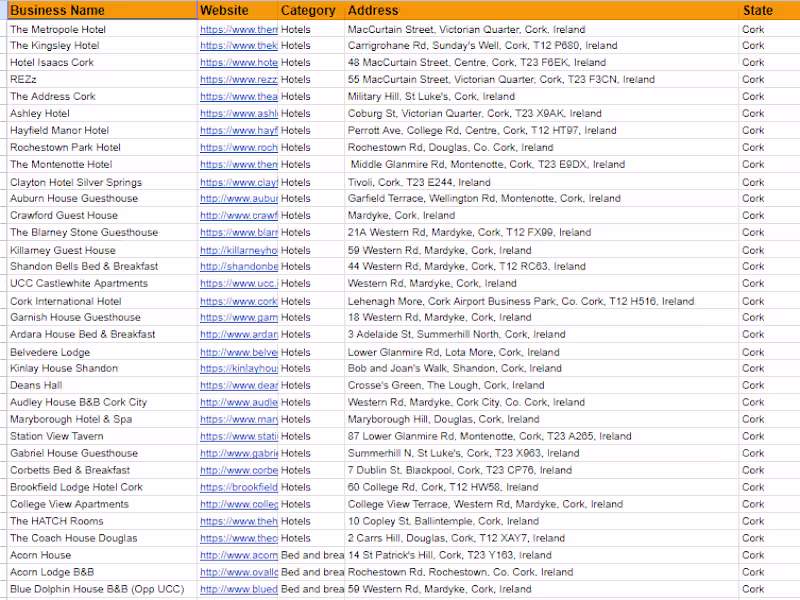Open Ashley Hotel website link

239,114
